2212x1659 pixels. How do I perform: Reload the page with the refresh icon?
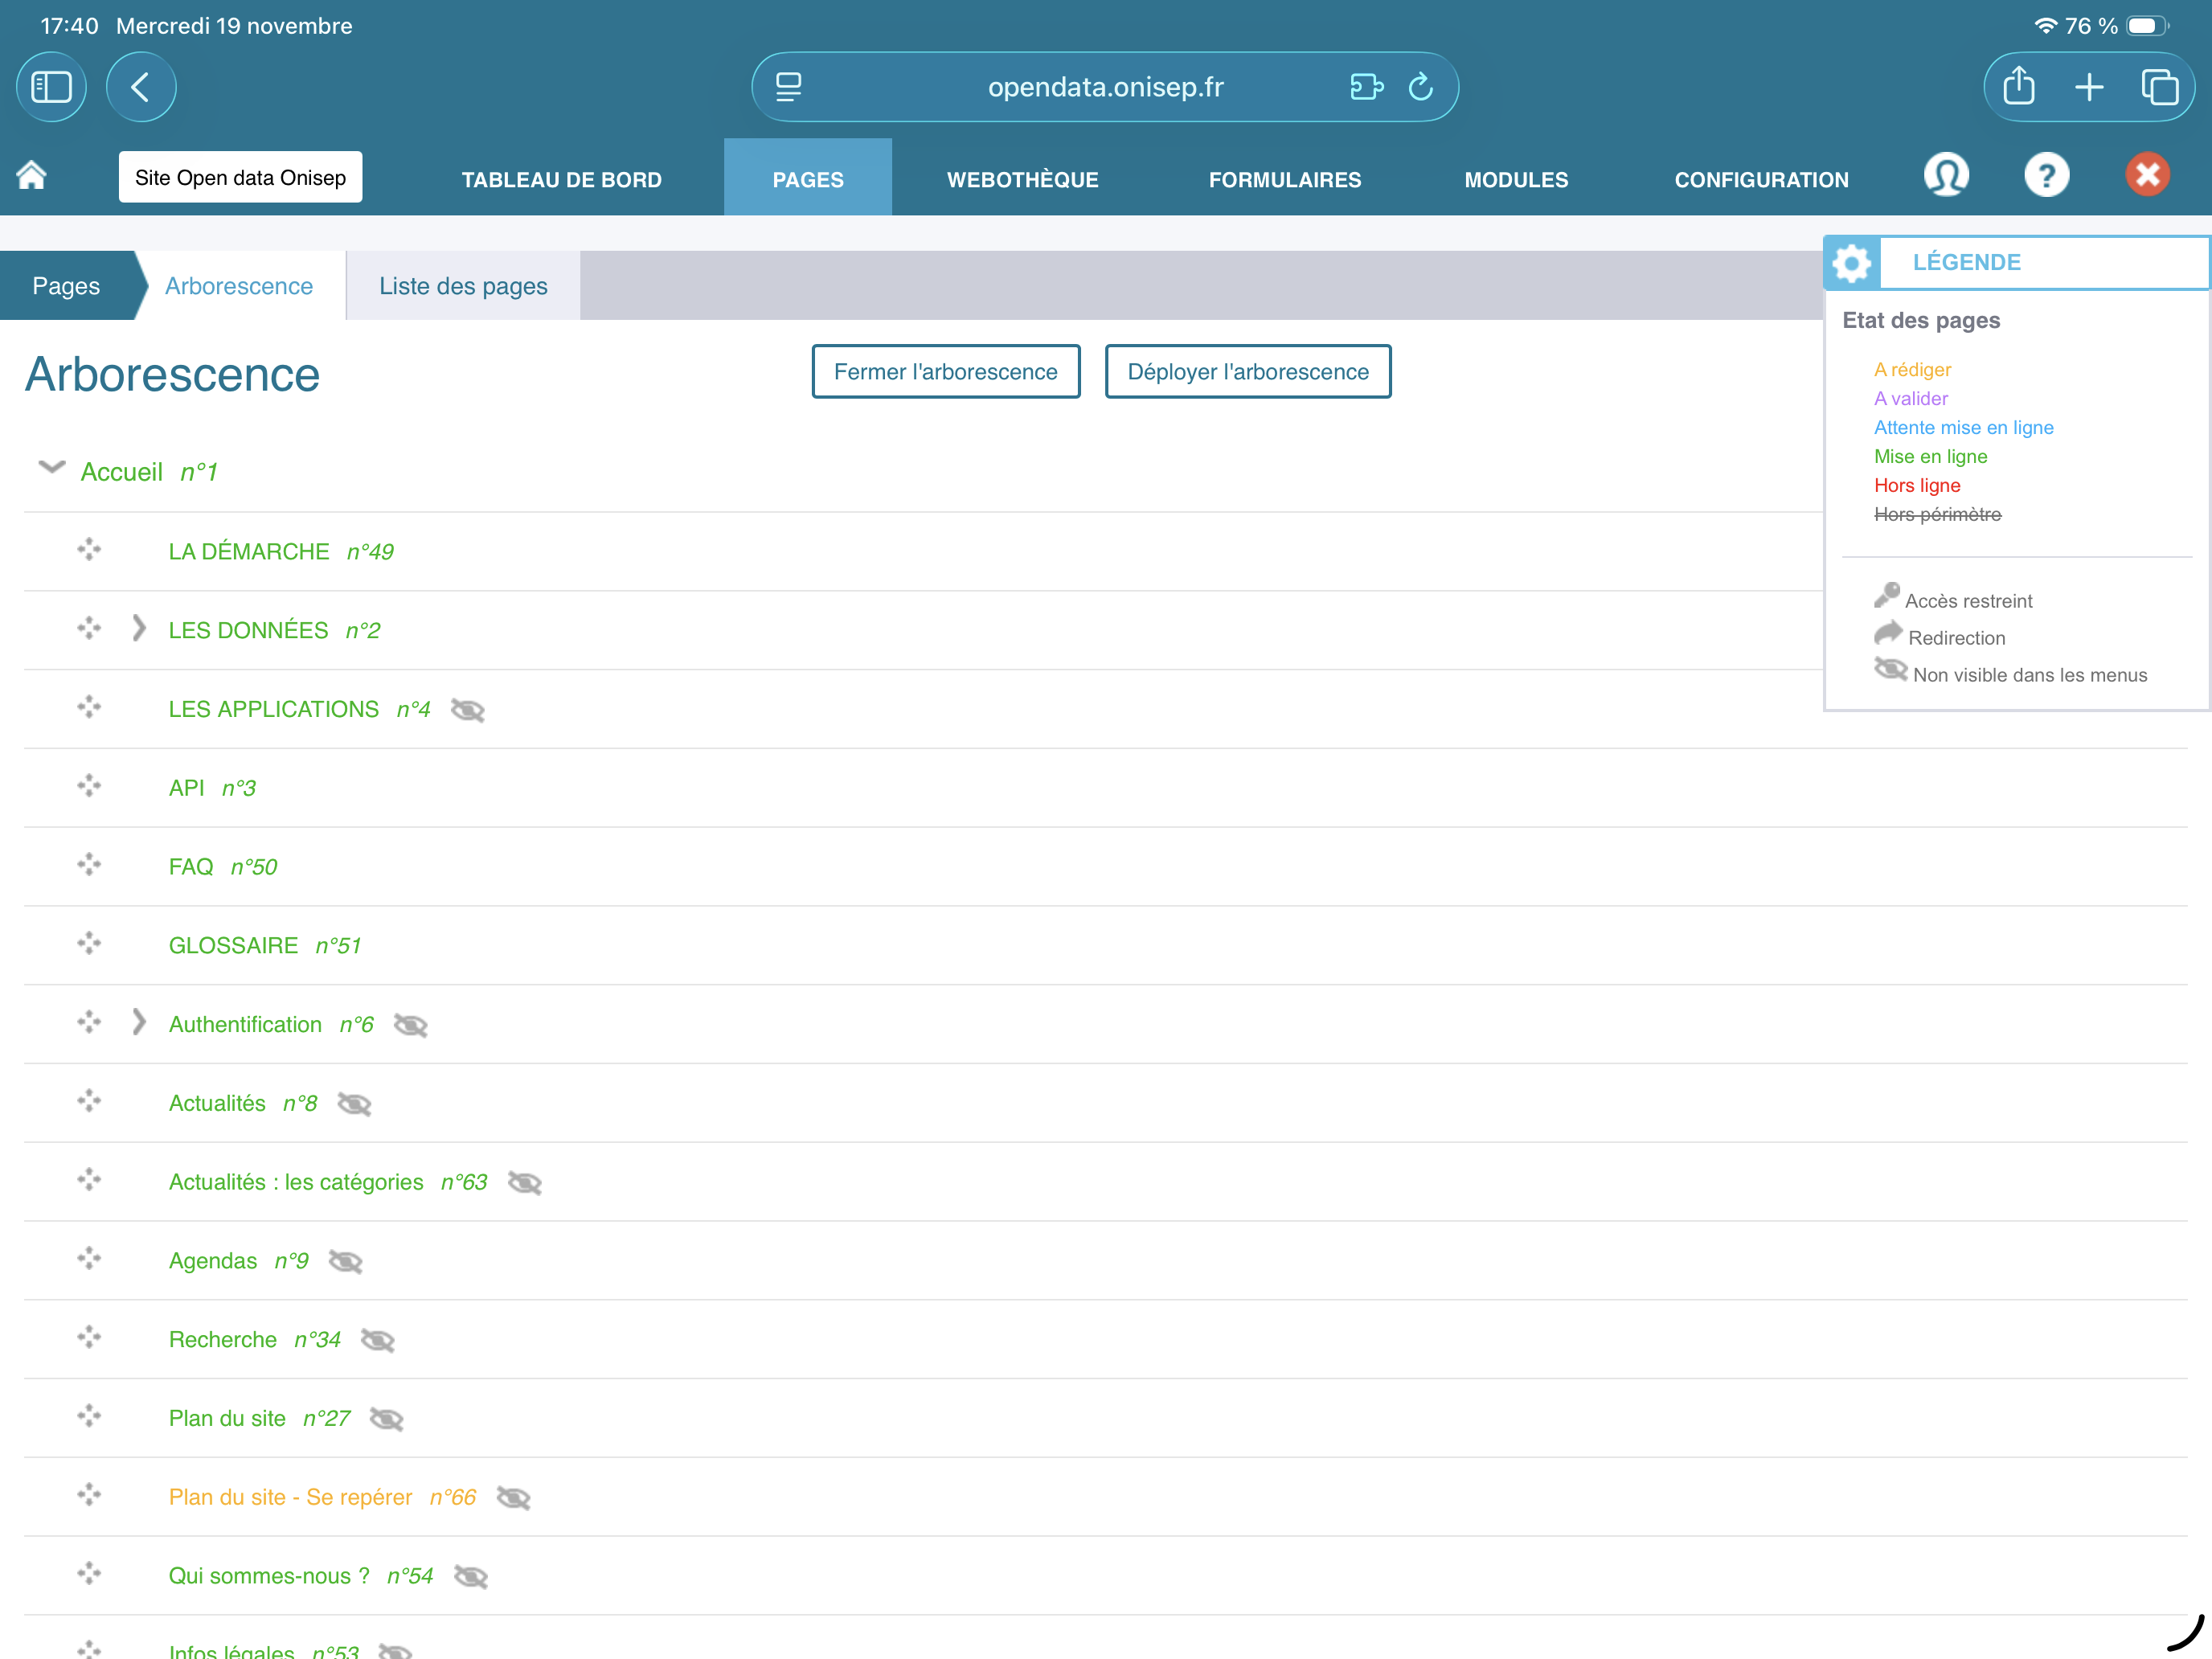point(1421,87)
